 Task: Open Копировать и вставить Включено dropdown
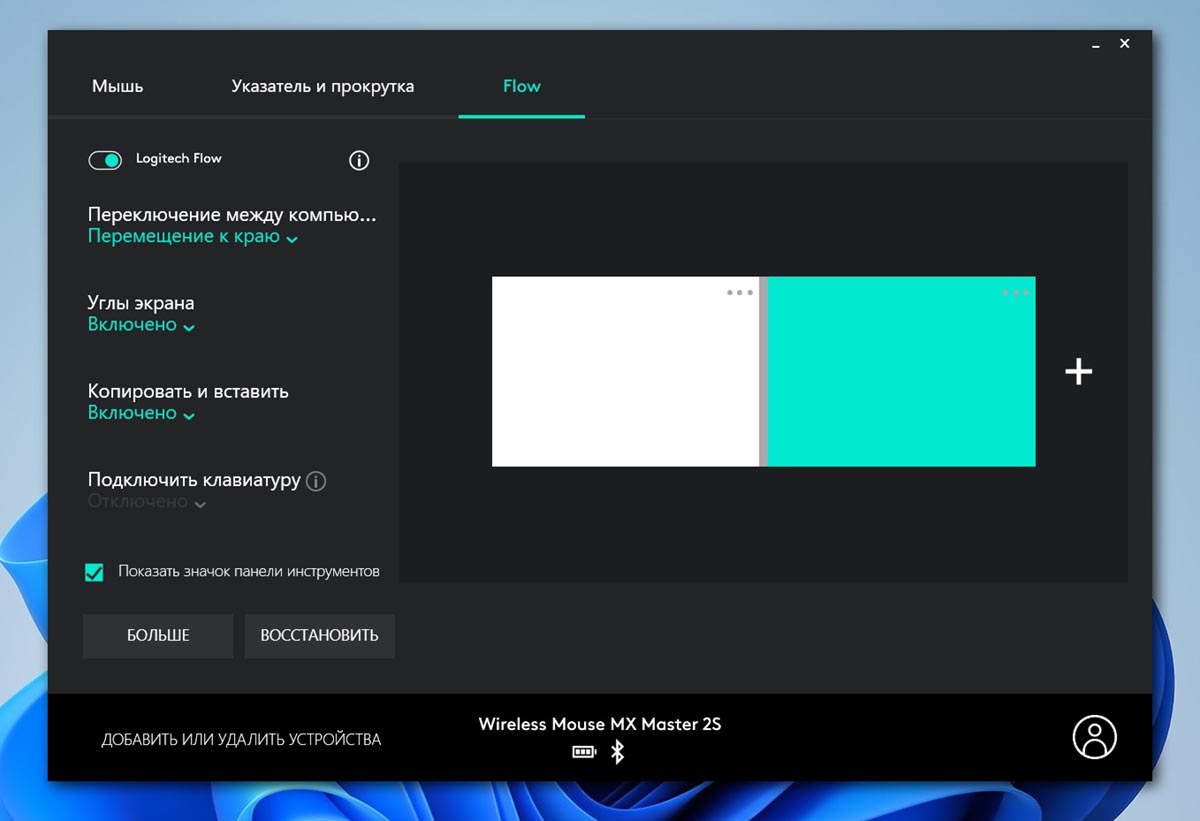[x=141, y=414]
